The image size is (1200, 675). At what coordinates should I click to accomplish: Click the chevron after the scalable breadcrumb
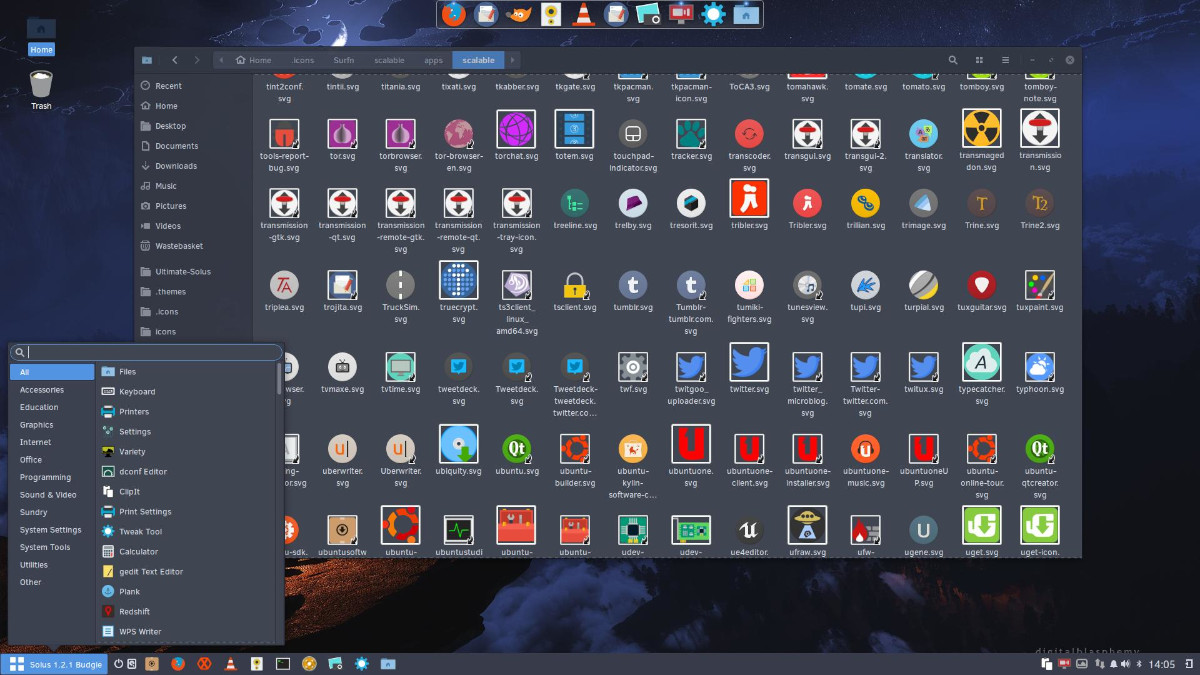[512, 60]
